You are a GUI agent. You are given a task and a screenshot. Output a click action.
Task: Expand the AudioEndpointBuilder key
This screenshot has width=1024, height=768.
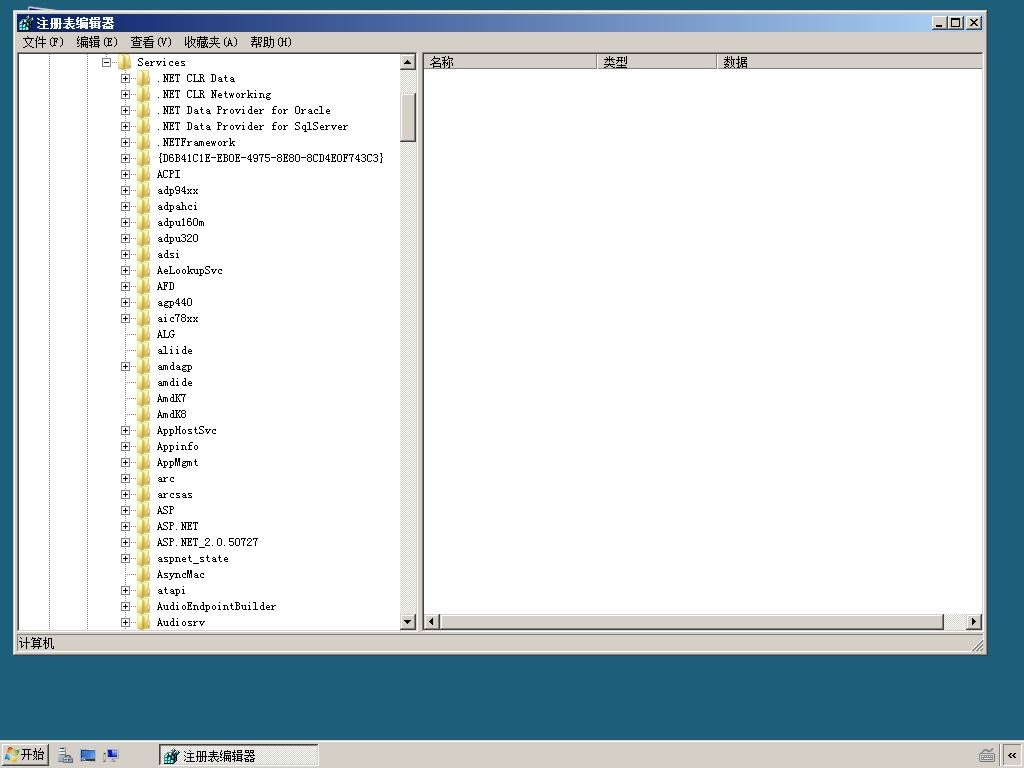coord(125,607)
